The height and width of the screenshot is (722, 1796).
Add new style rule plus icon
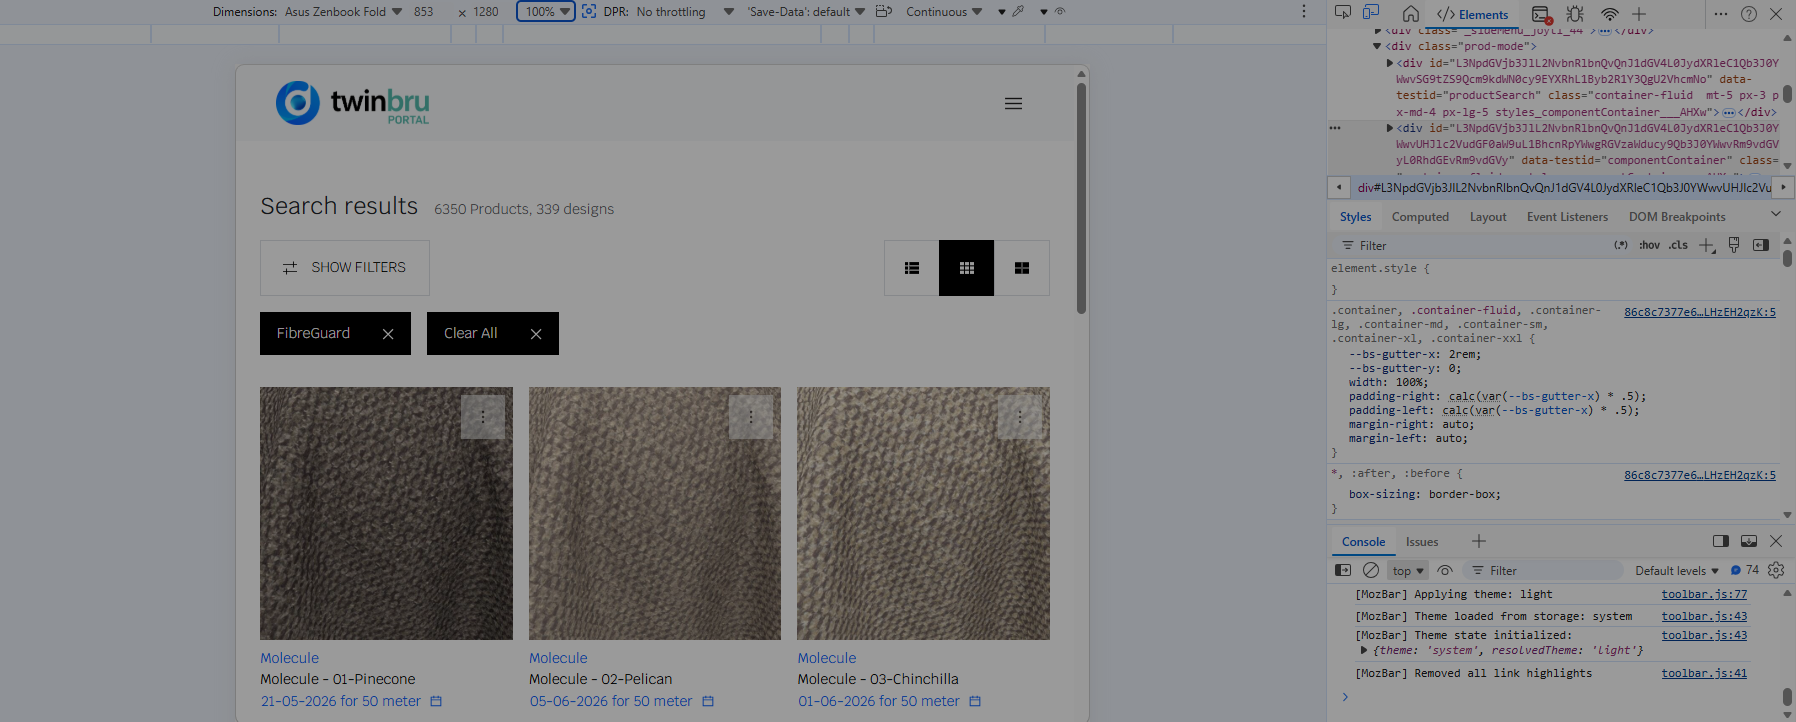pyautogui.click(x=1707, y=245)
